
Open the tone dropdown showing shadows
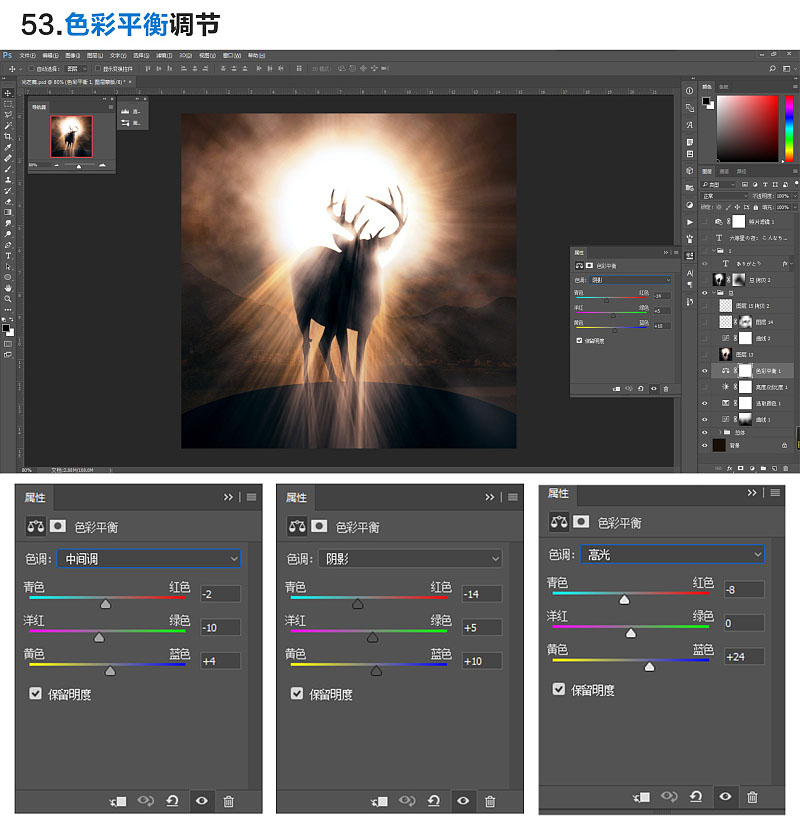tap(410, 559)
